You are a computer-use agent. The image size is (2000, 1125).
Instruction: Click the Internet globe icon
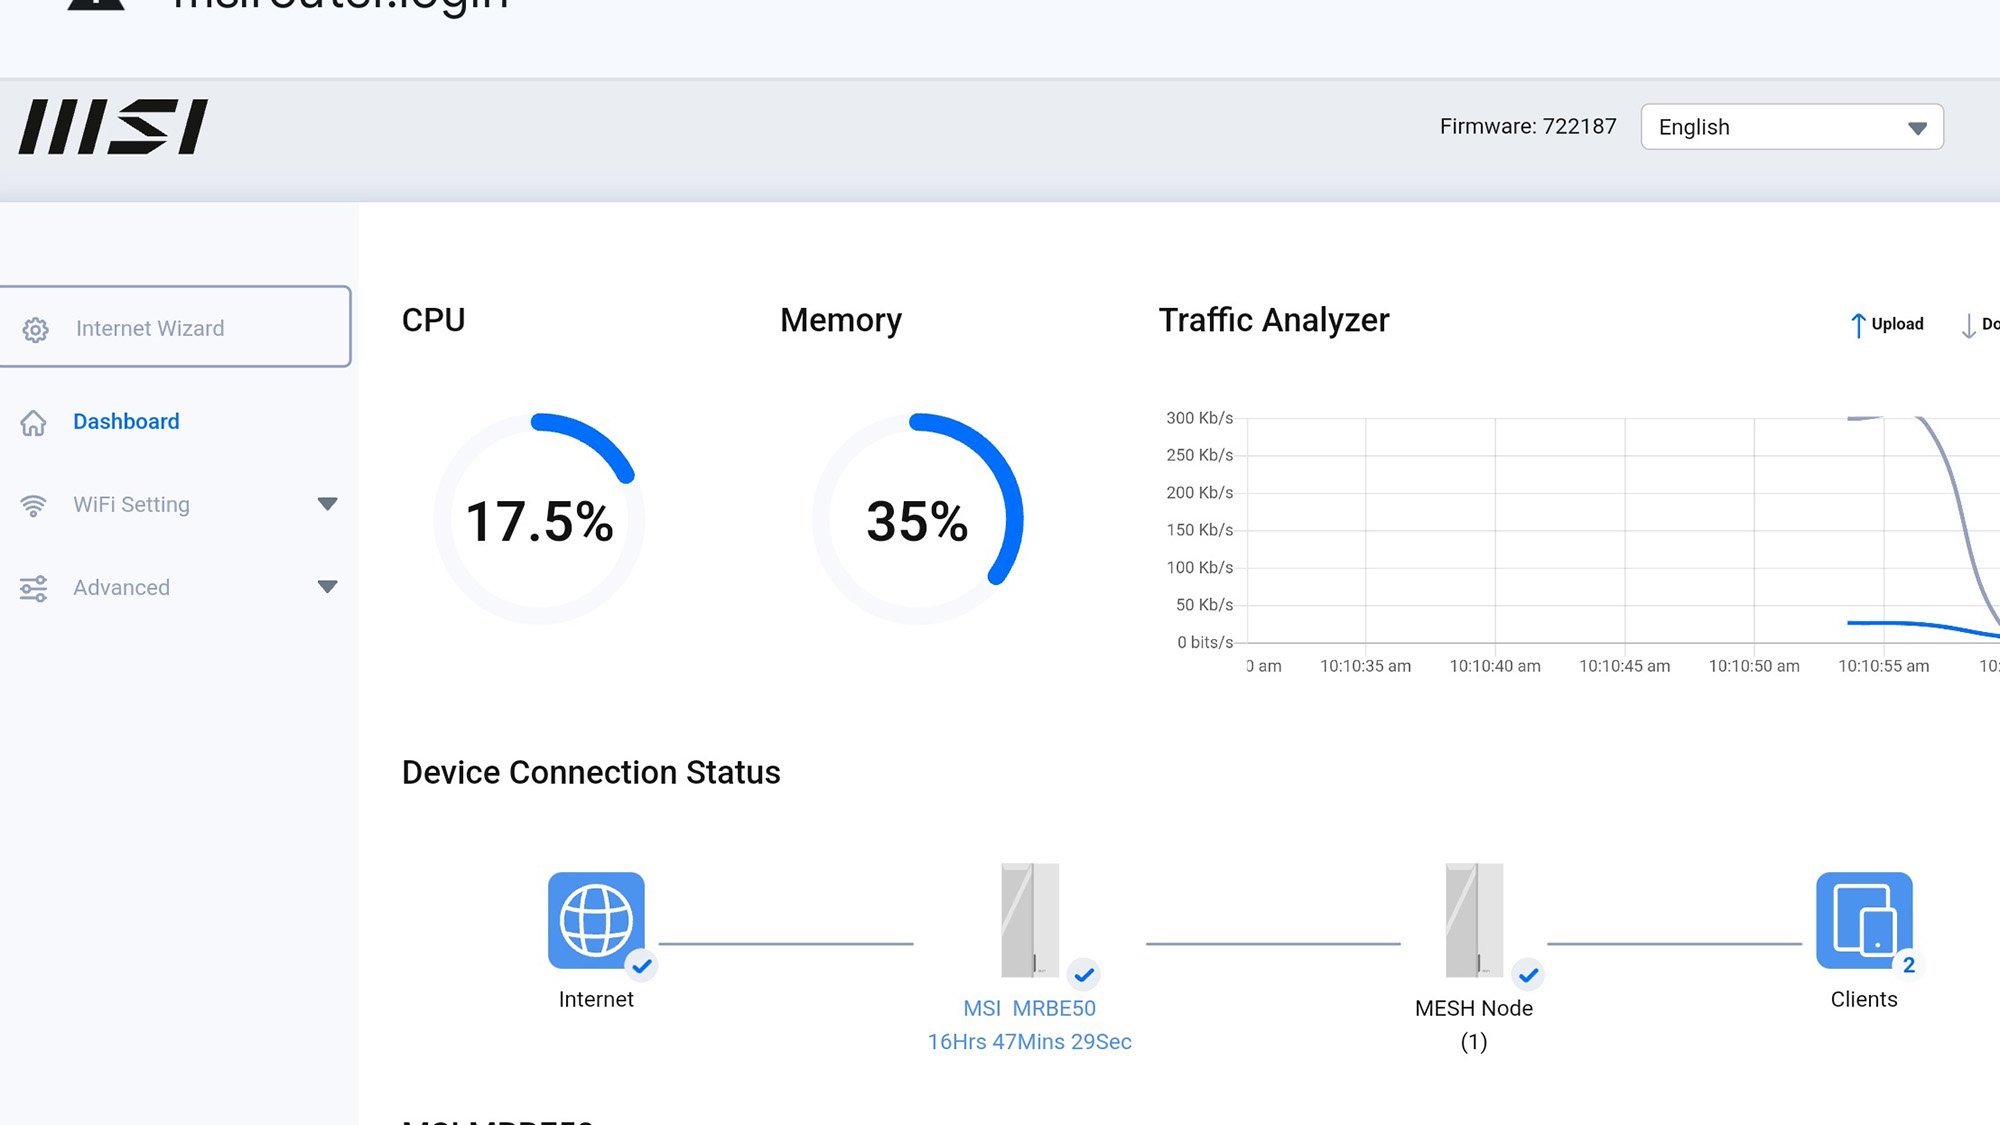596,920
